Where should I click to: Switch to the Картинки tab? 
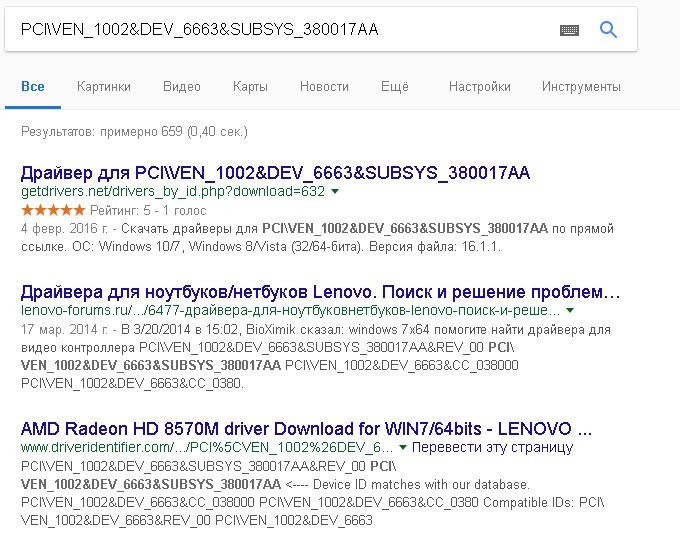pyautogui.click(x=104, y=87)
